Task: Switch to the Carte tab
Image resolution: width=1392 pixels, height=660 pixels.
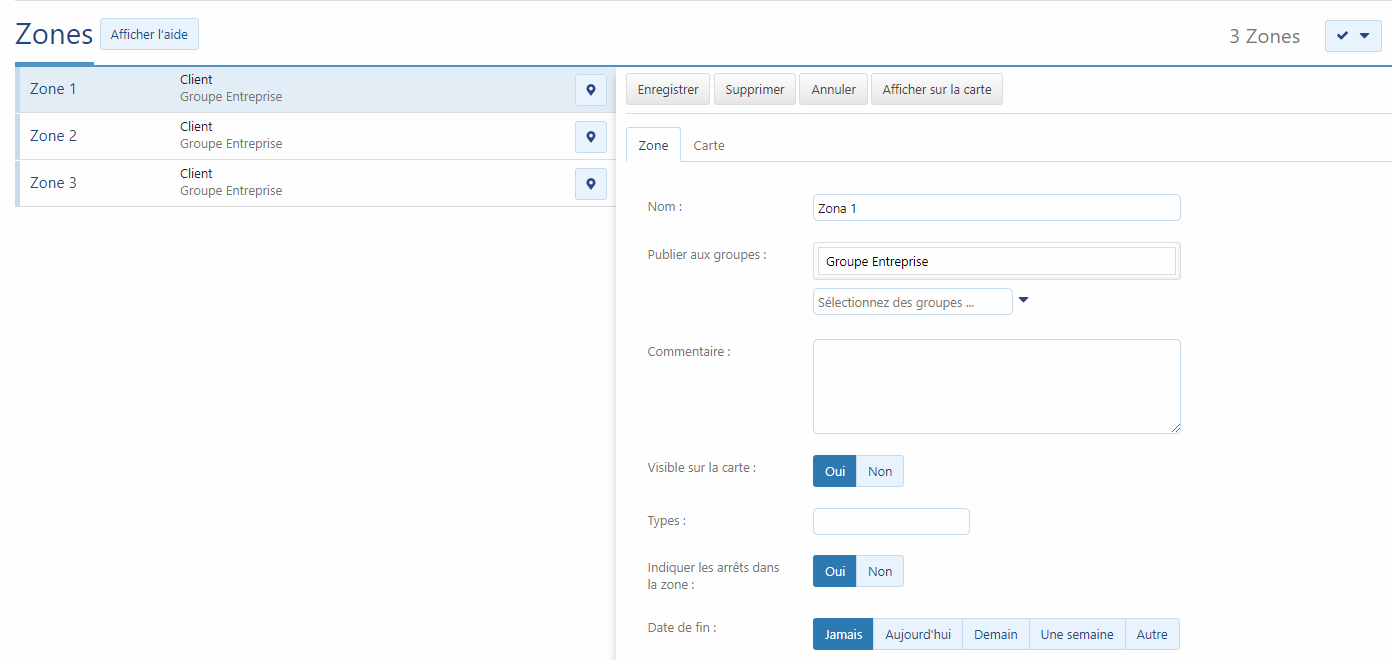Action: [x=709, y=145]
